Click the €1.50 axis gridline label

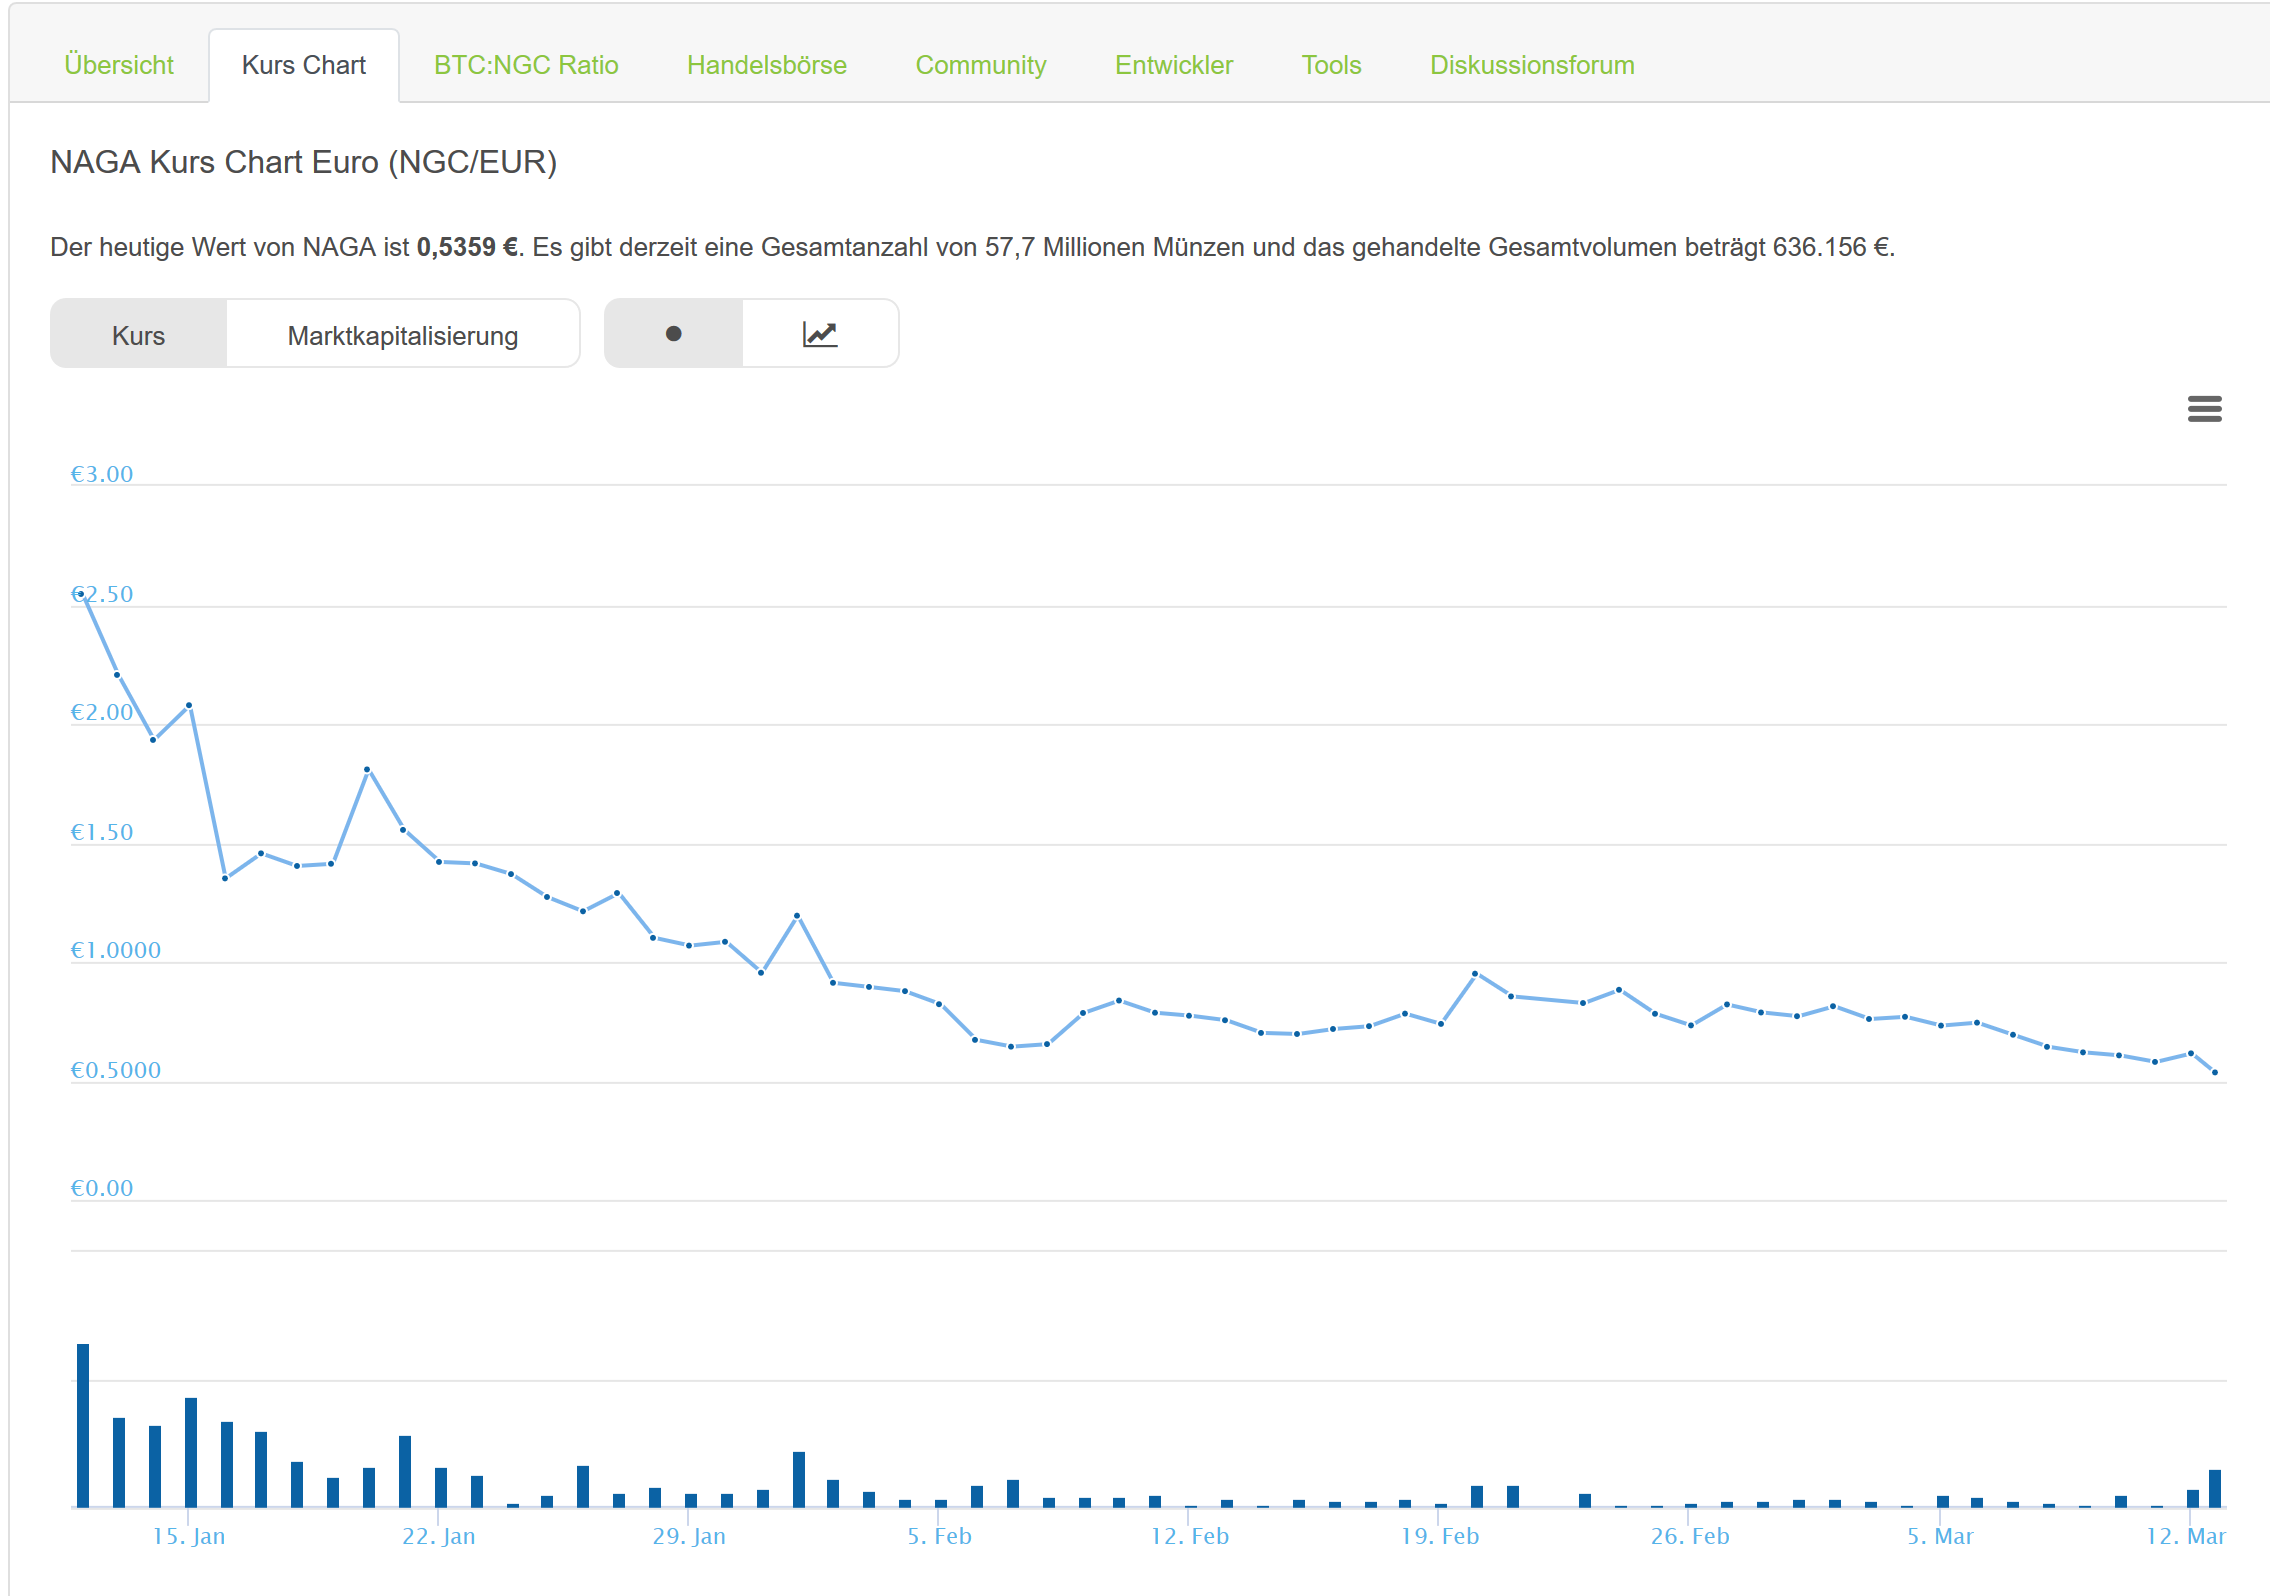coord(101,831)
